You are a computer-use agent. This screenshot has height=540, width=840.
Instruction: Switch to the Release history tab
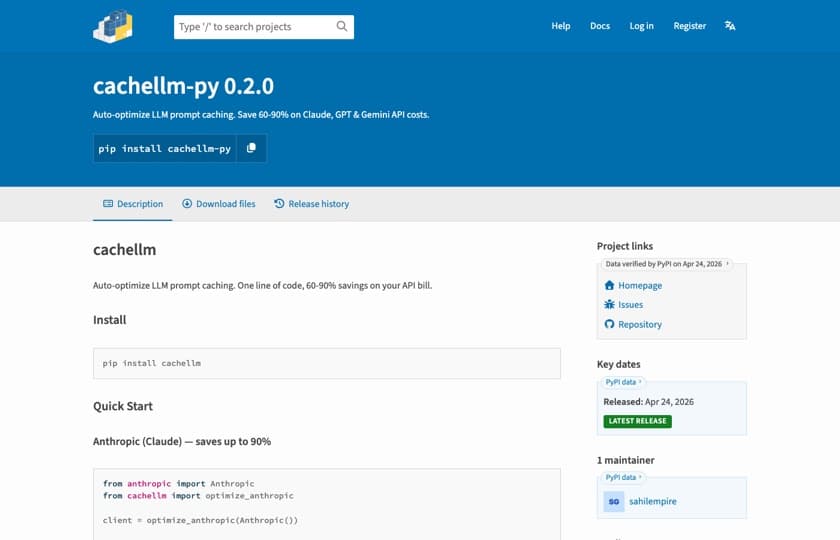(x=312, y=204)
